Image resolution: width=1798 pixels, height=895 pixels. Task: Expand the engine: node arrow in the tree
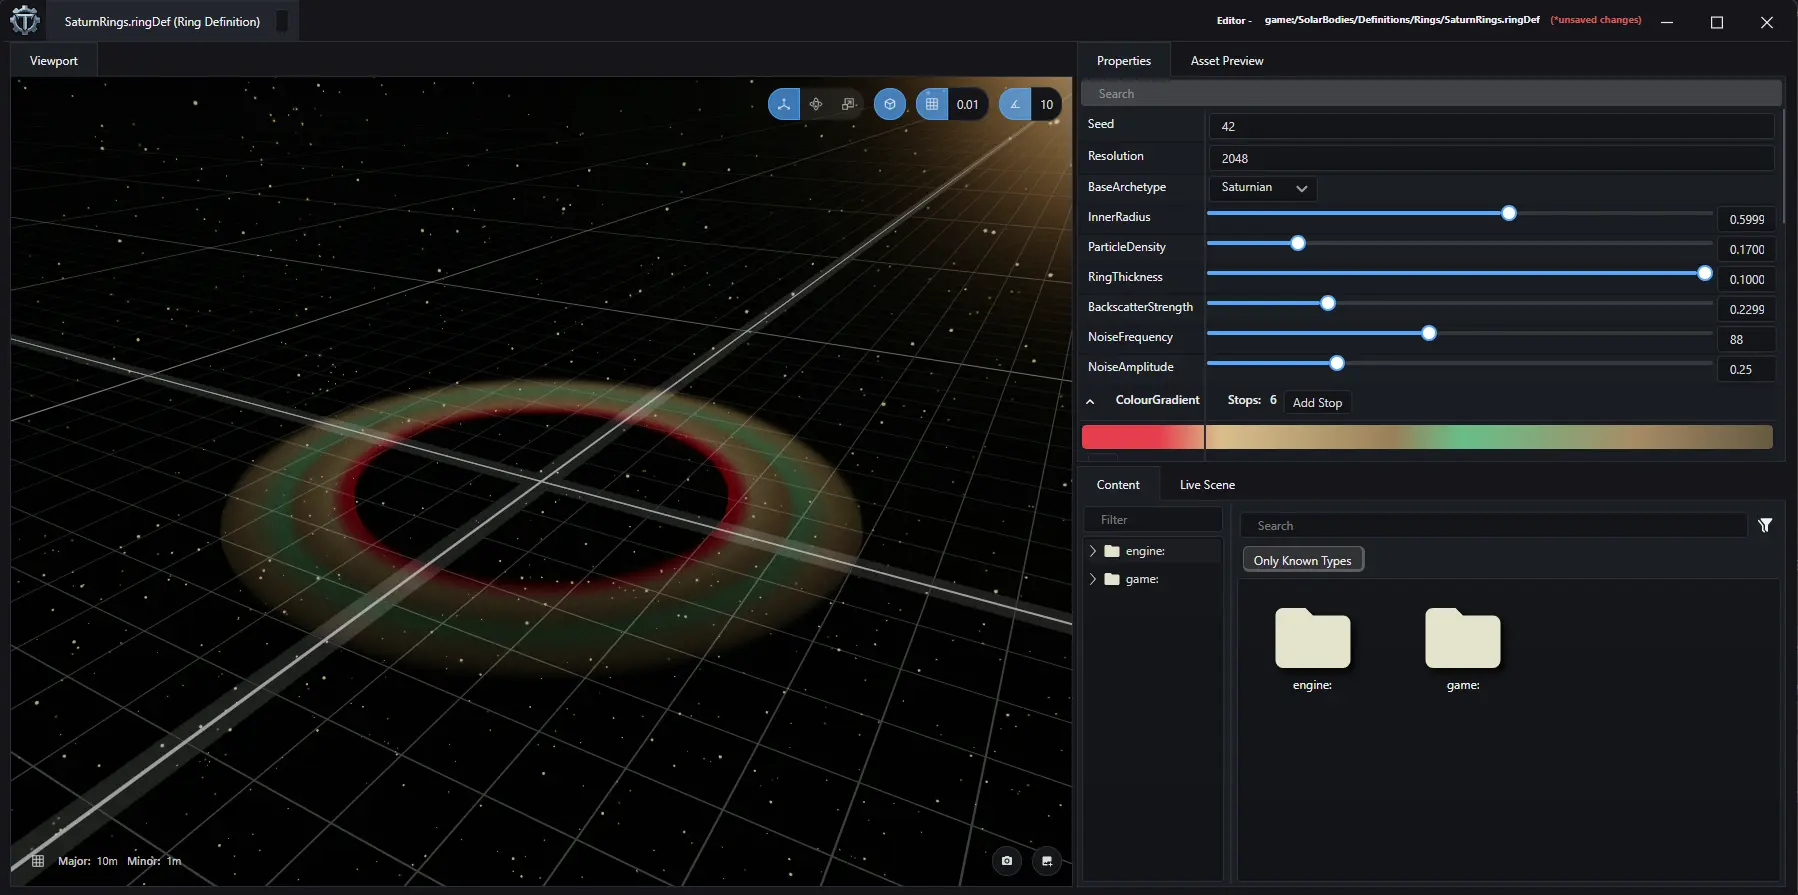tap(1093, 551)
